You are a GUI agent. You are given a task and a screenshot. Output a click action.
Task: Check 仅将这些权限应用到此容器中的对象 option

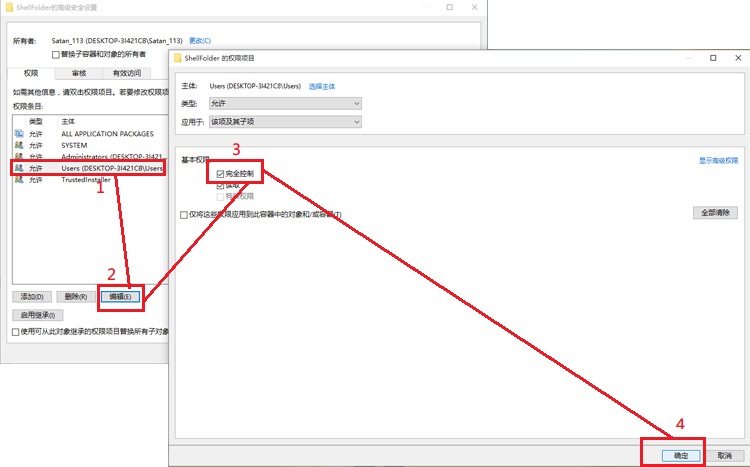(184, 215)
